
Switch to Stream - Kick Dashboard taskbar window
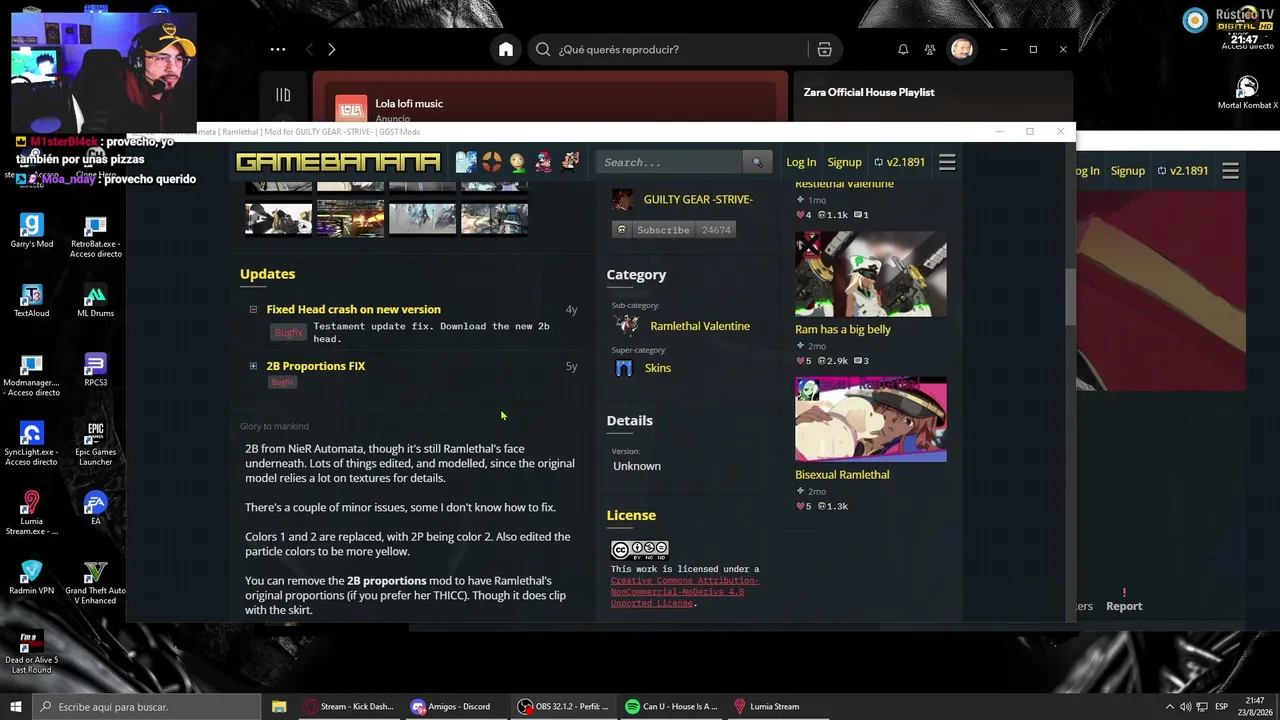[349, 707]
